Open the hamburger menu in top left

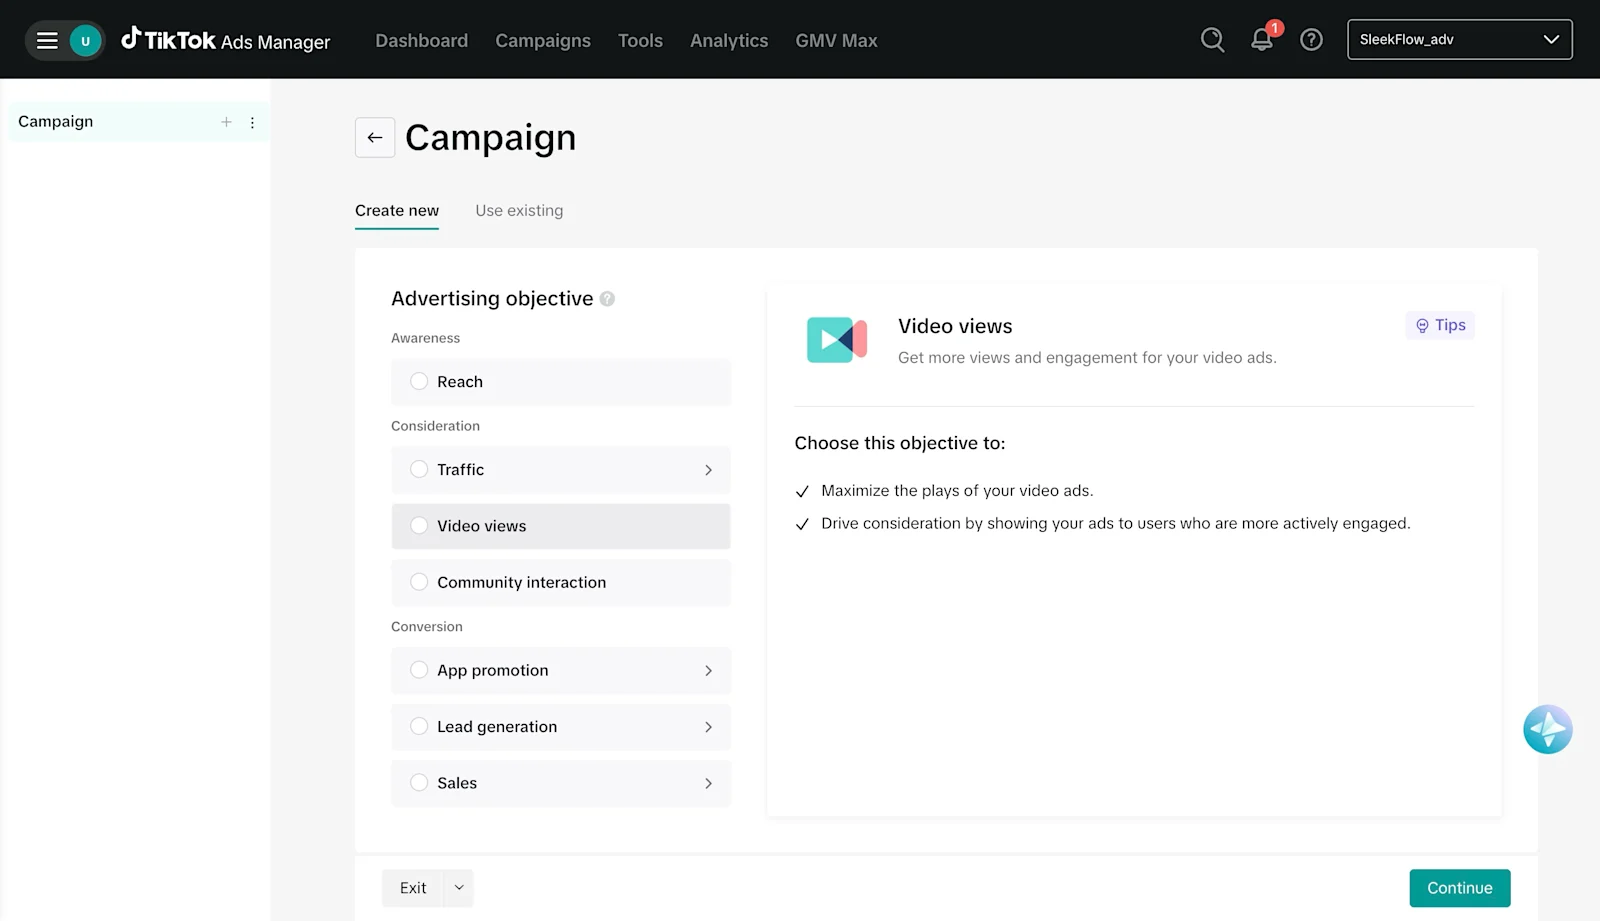pyautogui.click(x=46, y=40)
